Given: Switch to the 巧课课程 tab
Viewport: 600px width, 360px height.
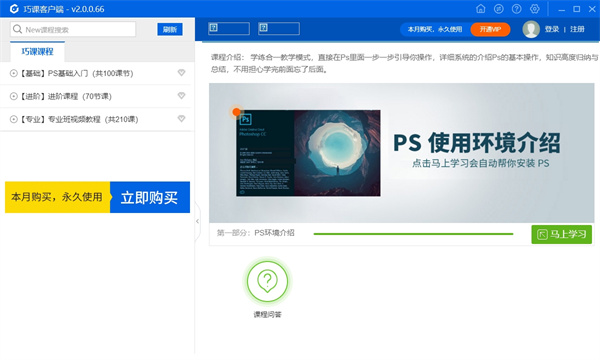Looking at the screenshot, I should pos(38,51).
